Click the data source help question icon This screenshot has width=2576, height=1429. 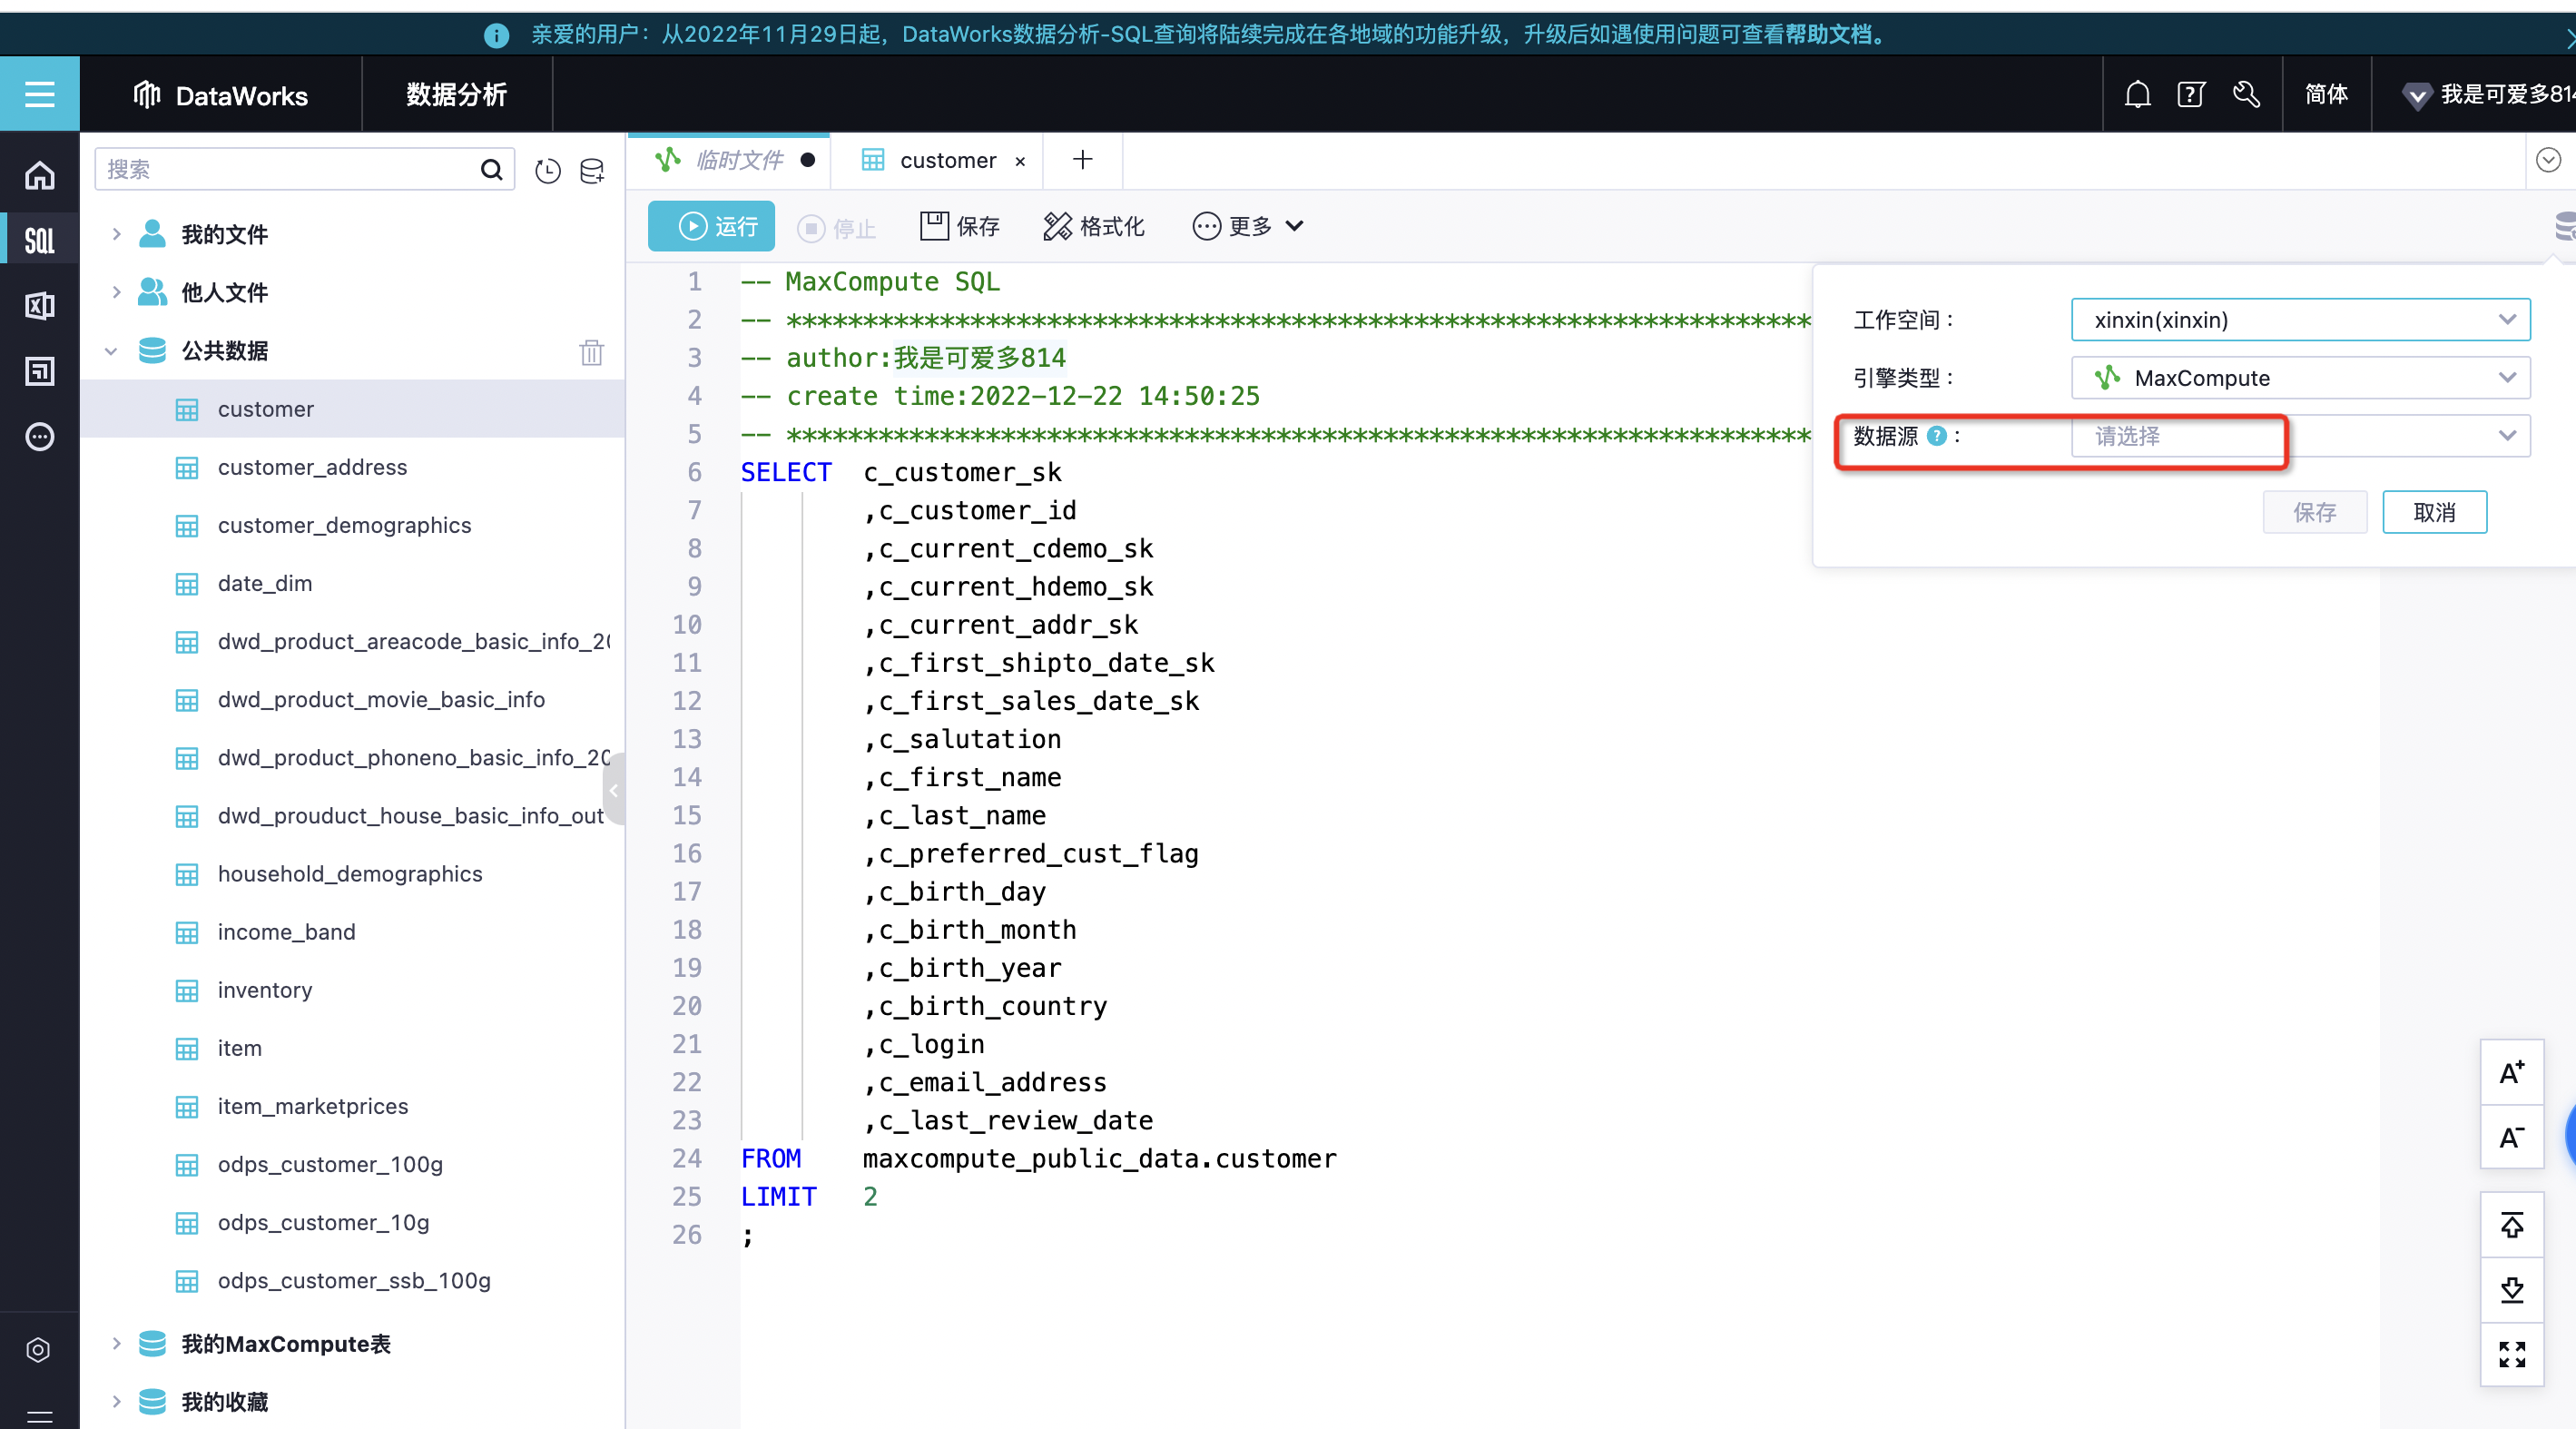coord(1936,435)
